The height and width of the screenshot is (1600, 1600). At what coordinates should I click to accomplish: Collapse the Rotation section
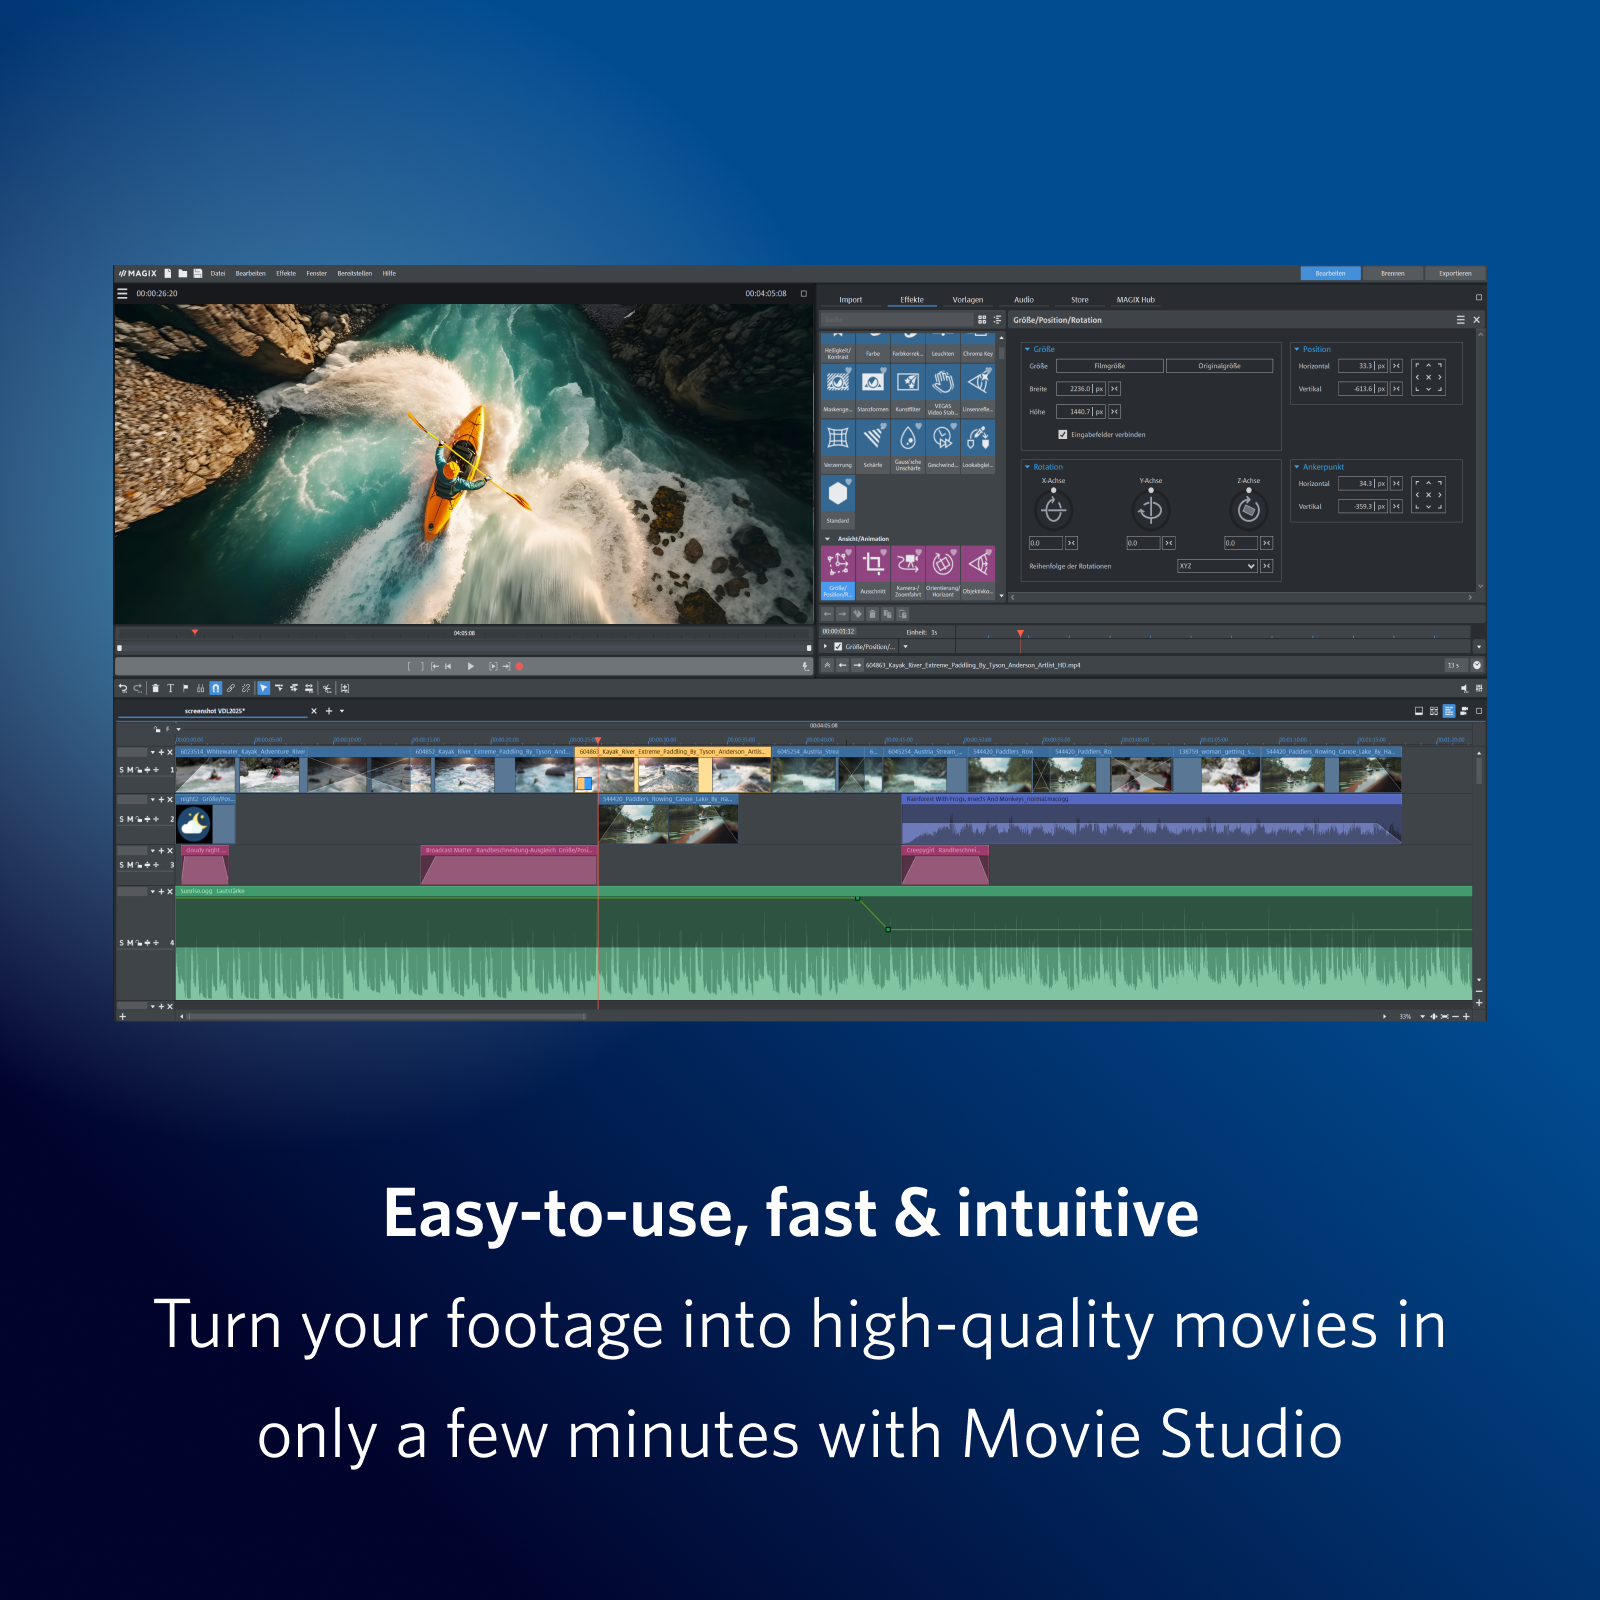coord(1027,467)
